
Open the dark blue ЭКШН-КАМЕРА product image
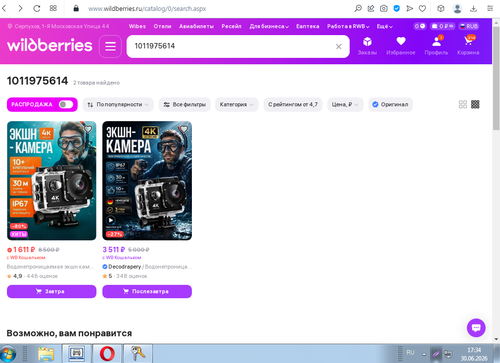pyautogui.click(x=147, y=180)
